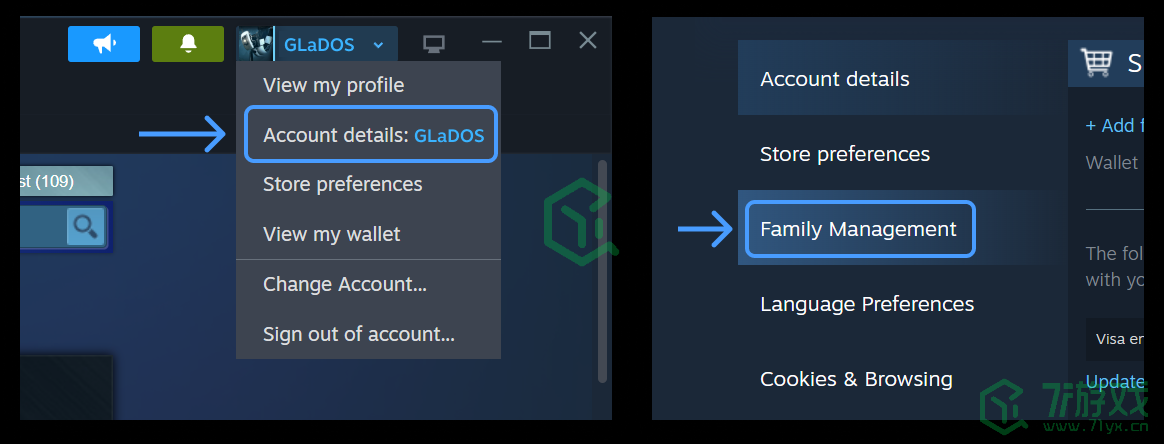Open notifications with the green bell icon

(x=188, y=44)
